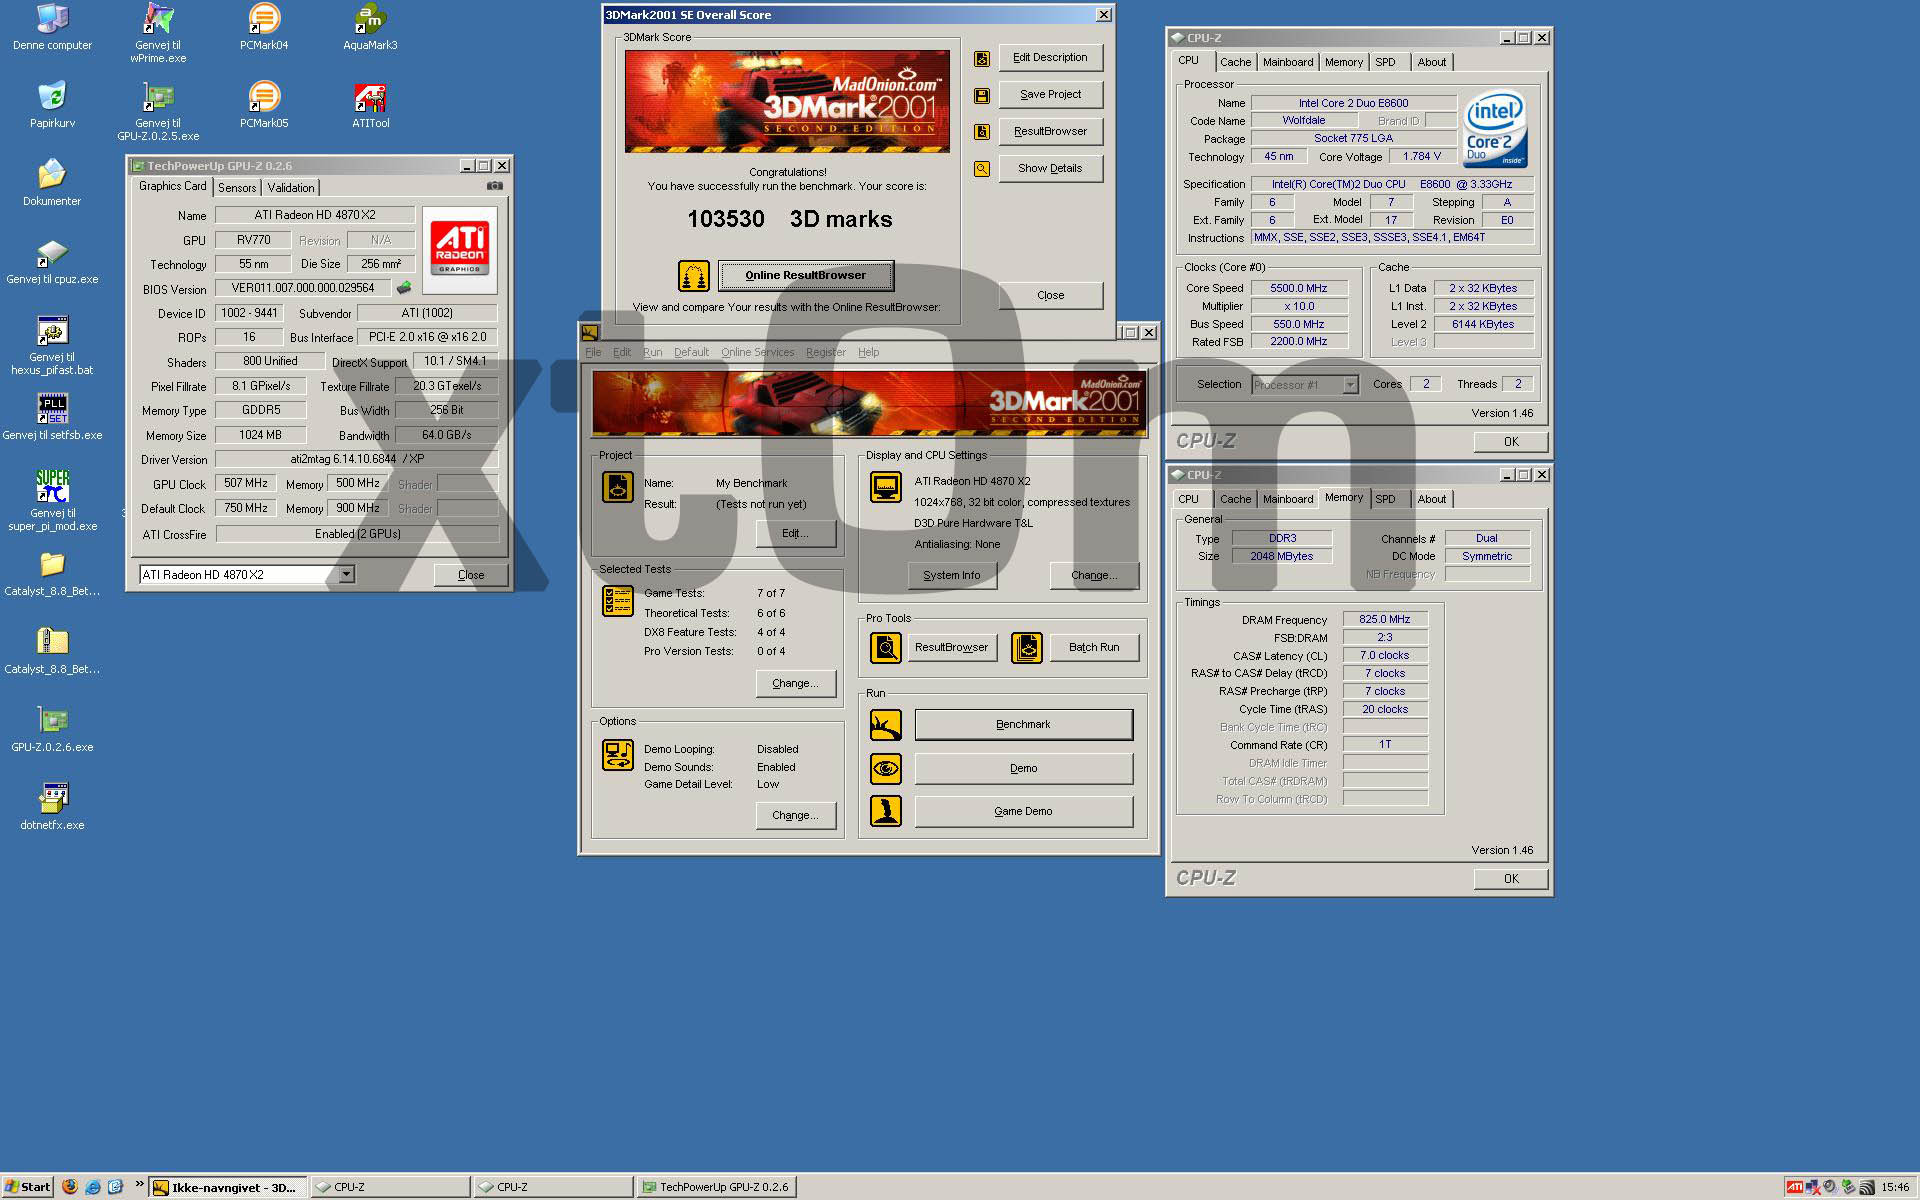
Task: Click Close in the GPU-Z window
Action: click(x=471, y=575)
